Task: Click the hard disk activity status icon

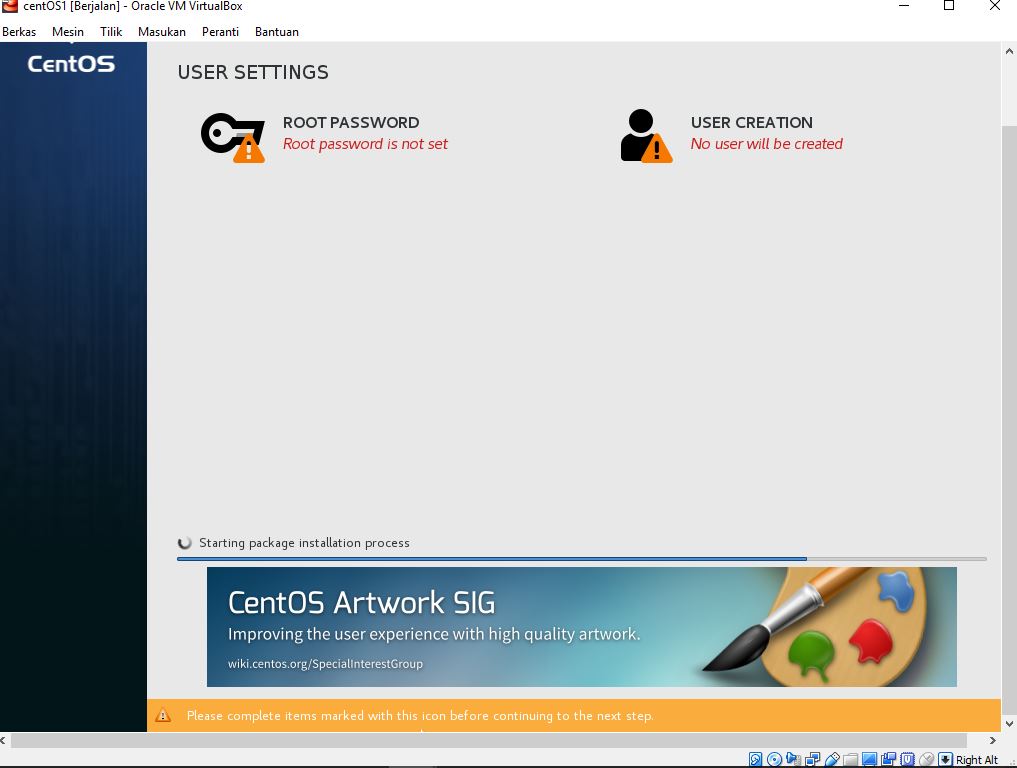Action: pyautogui.click(x=756, y=759)
